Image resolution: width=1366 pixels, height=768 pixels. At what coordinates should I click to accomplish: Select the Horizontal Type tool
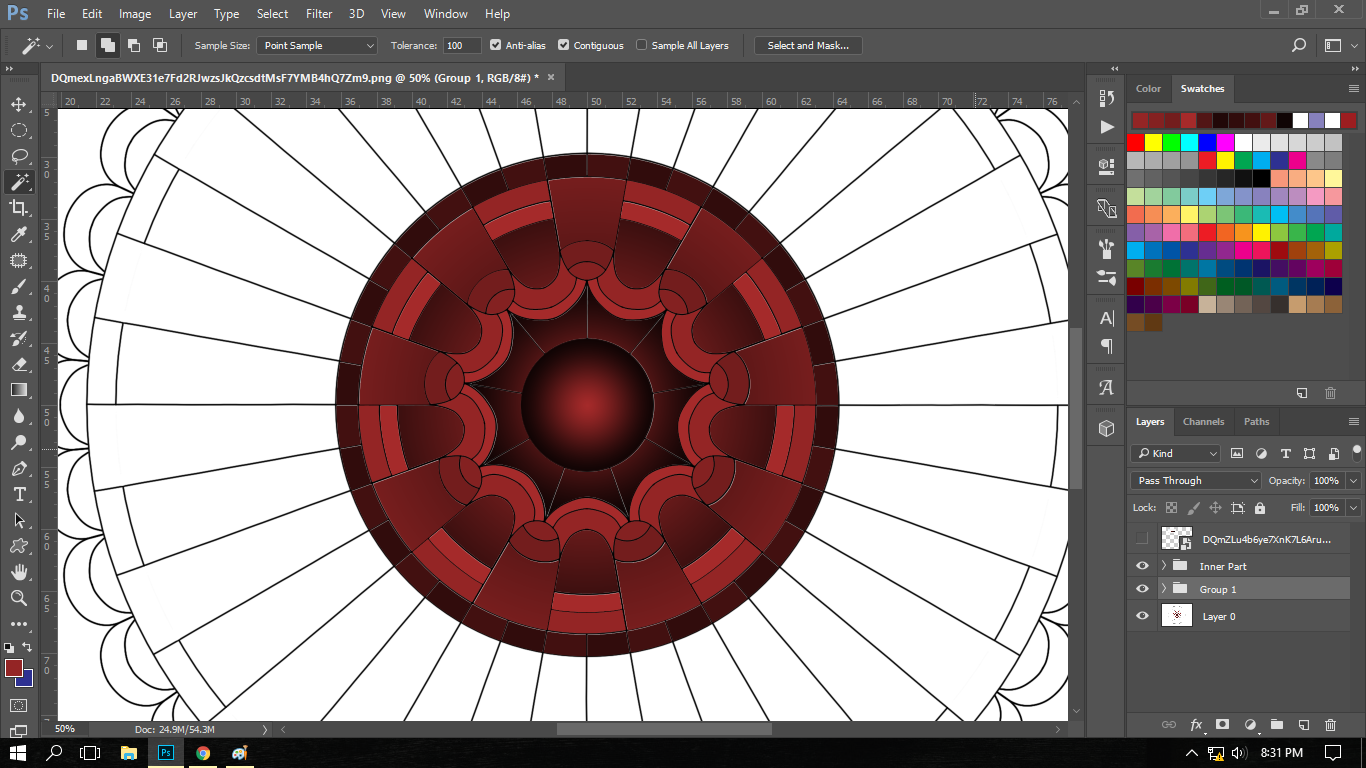[19, 494]
